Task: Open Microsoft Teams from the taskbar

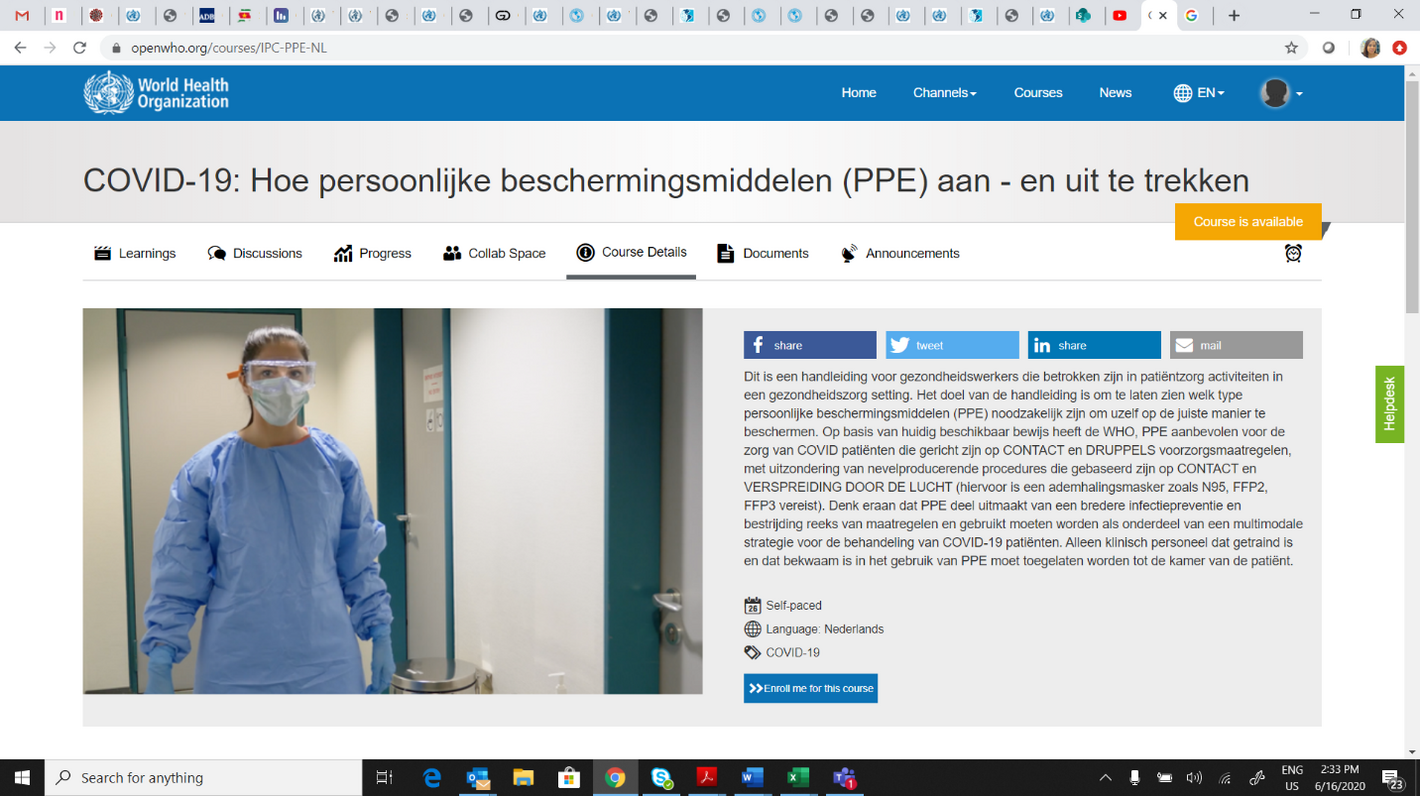Action: 843,777
